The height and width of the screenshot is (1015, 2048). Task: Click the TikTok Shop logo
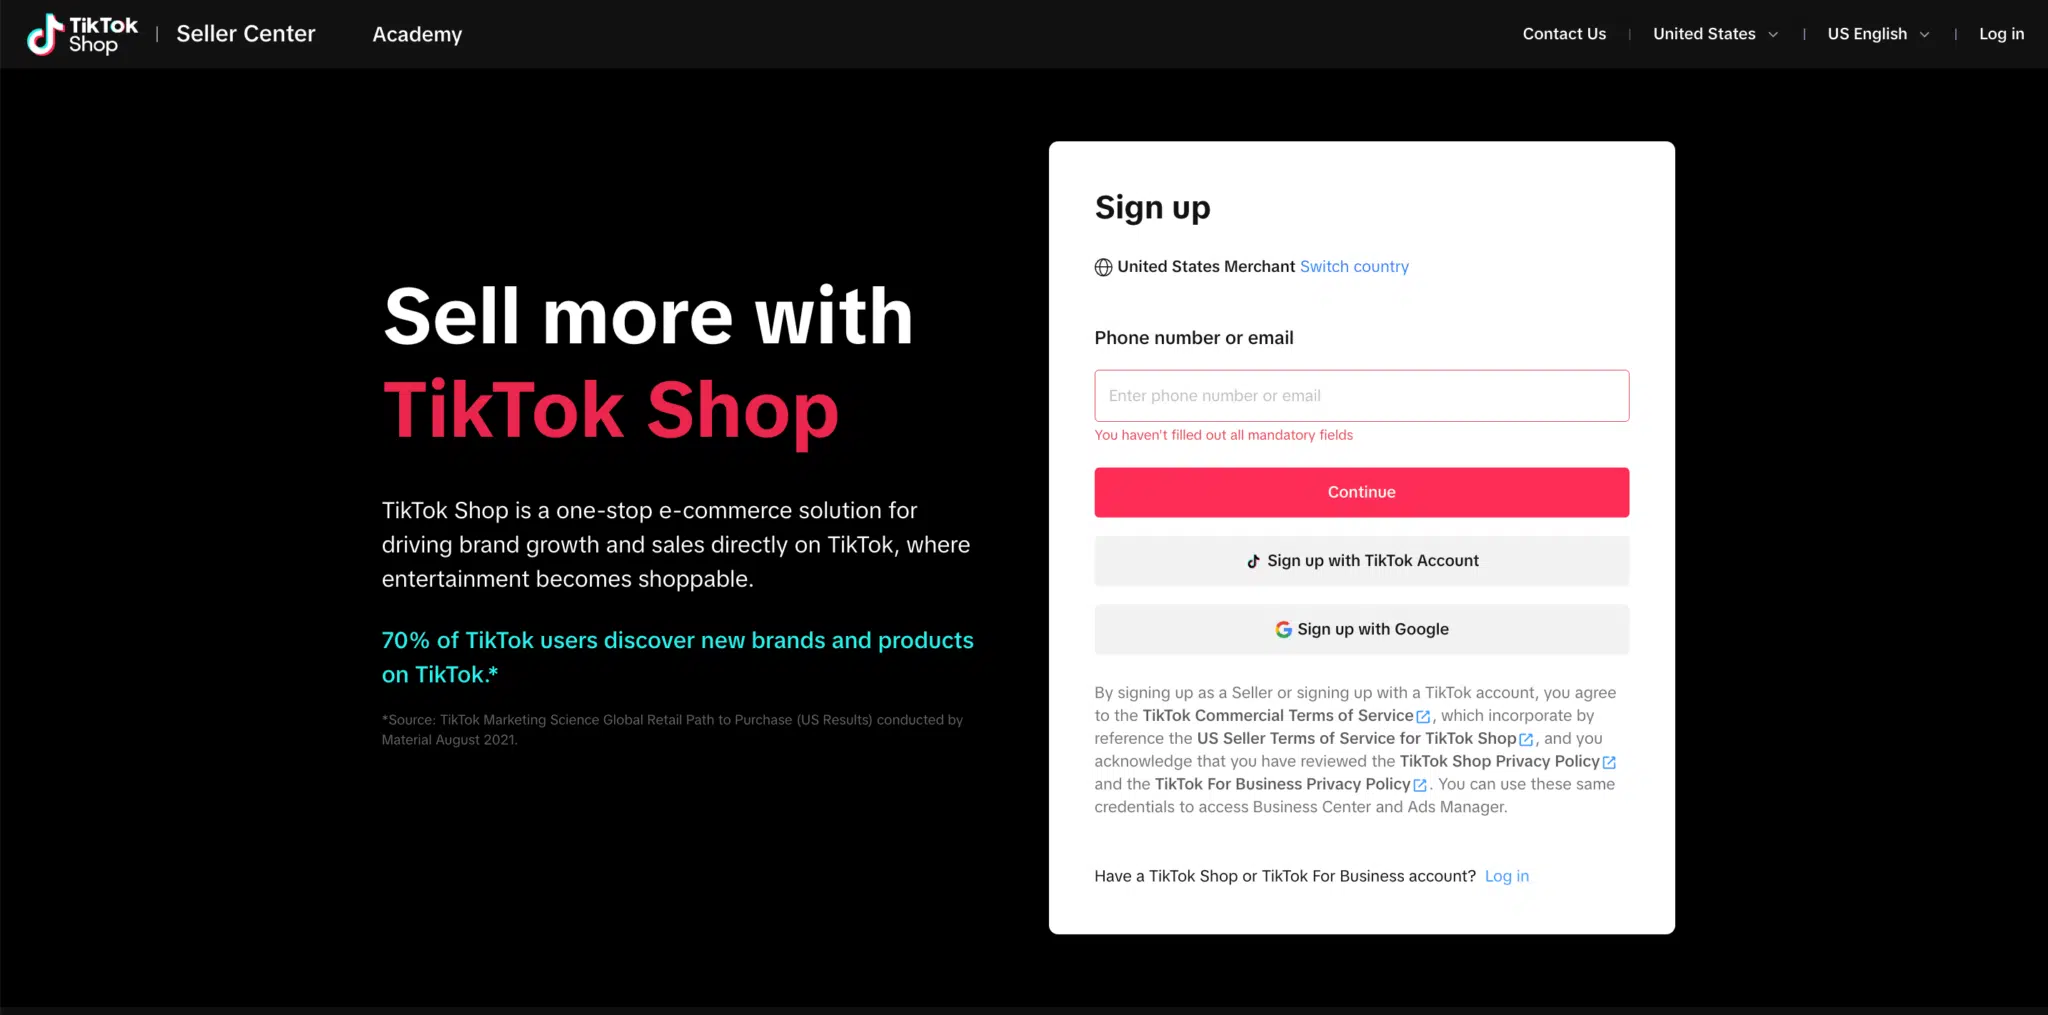[x=80, y=33]
